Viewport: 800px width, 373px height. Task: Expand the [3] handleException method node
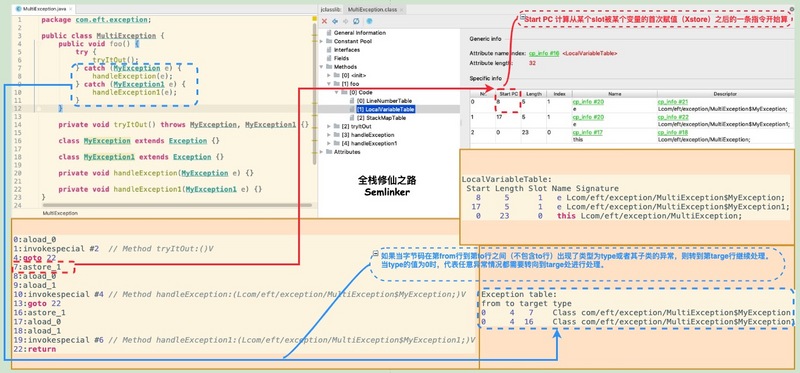[329, 135]
